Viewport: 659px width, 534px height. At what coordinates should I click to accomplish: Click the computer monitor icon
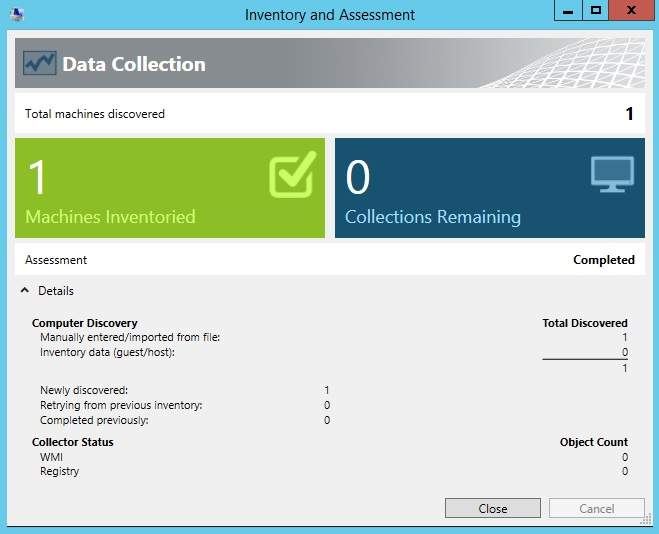612,174
